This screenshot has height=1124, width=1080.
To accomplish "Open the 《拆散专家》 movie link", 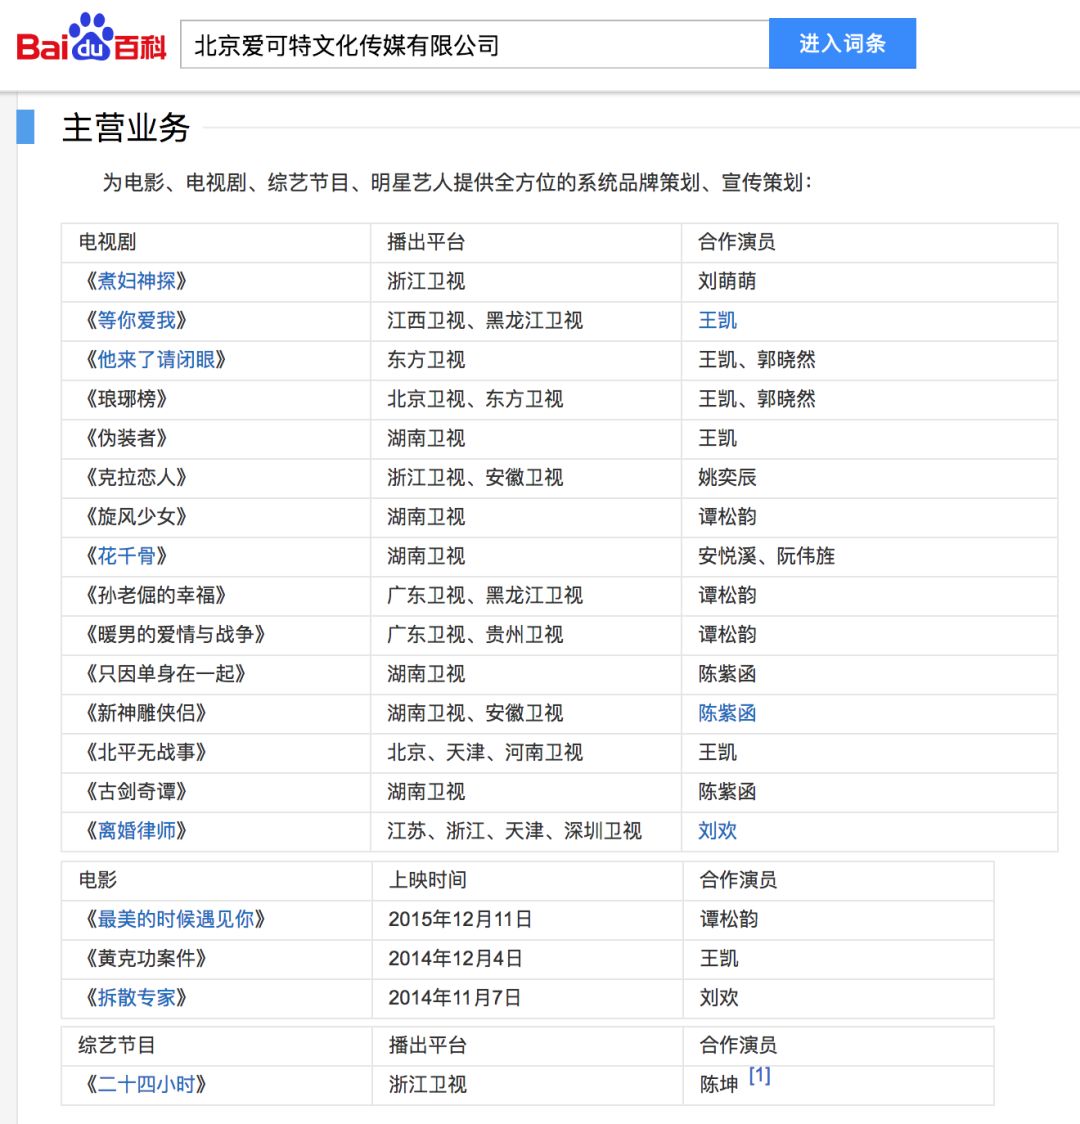I will [x=136, y=997].
